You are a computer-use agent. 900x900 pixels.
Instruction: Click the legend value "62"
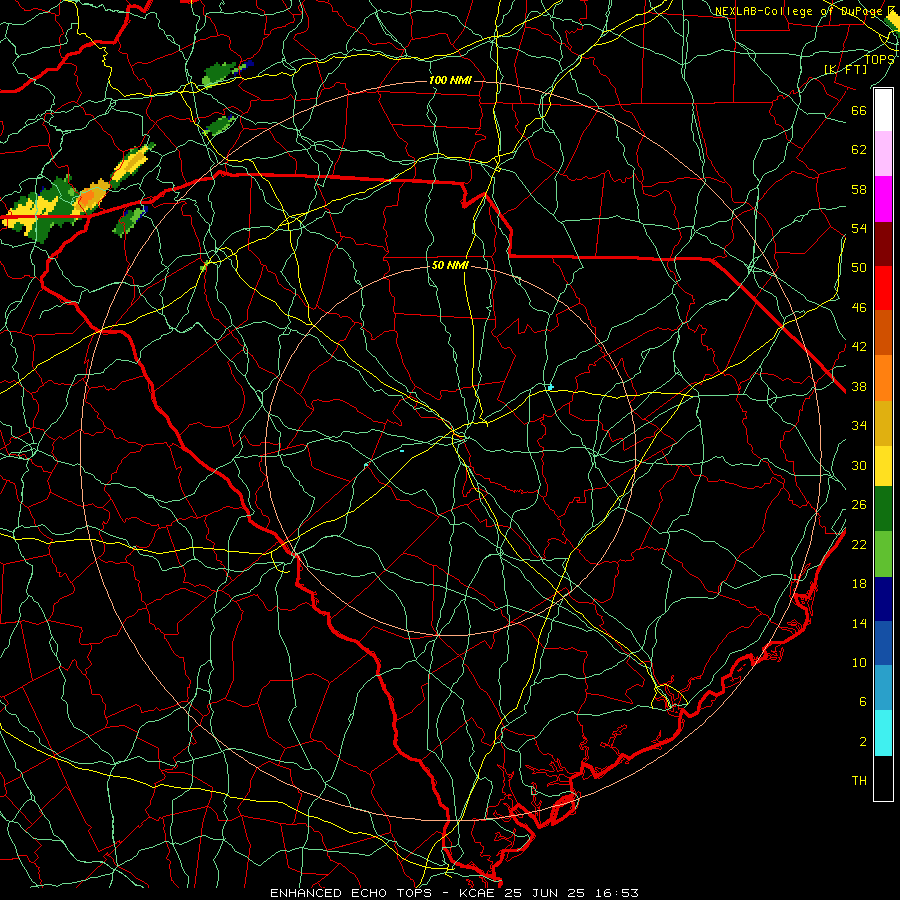pos(859,149)
